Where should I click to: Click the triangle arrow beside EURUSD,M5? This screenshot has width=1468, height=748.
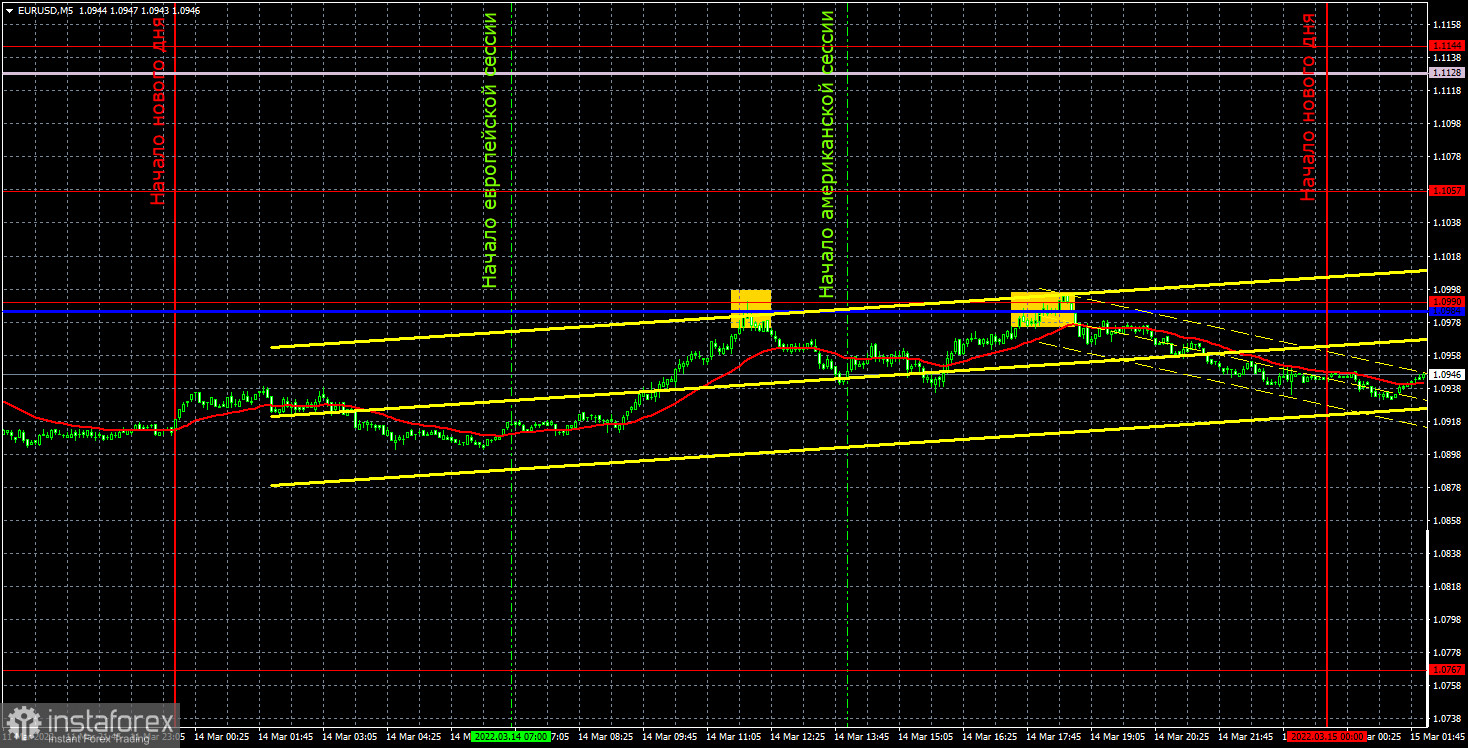[x=8, y=10]
